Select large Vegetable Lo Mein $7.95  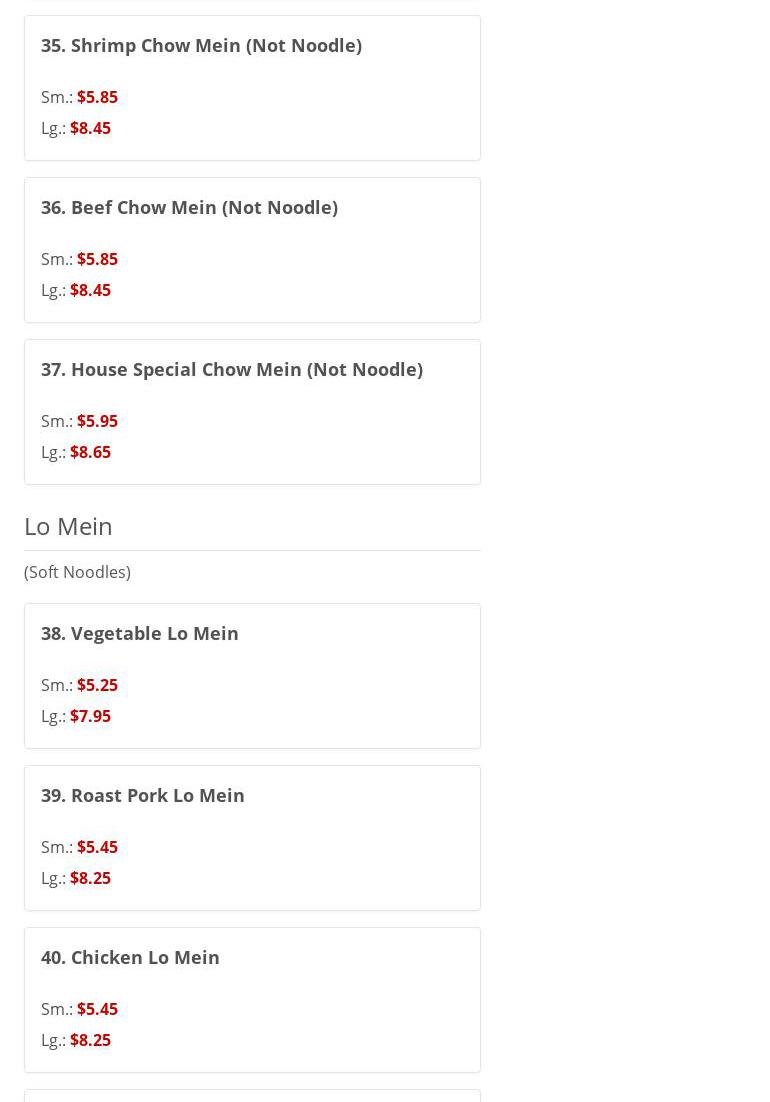[x=90, y=716]
